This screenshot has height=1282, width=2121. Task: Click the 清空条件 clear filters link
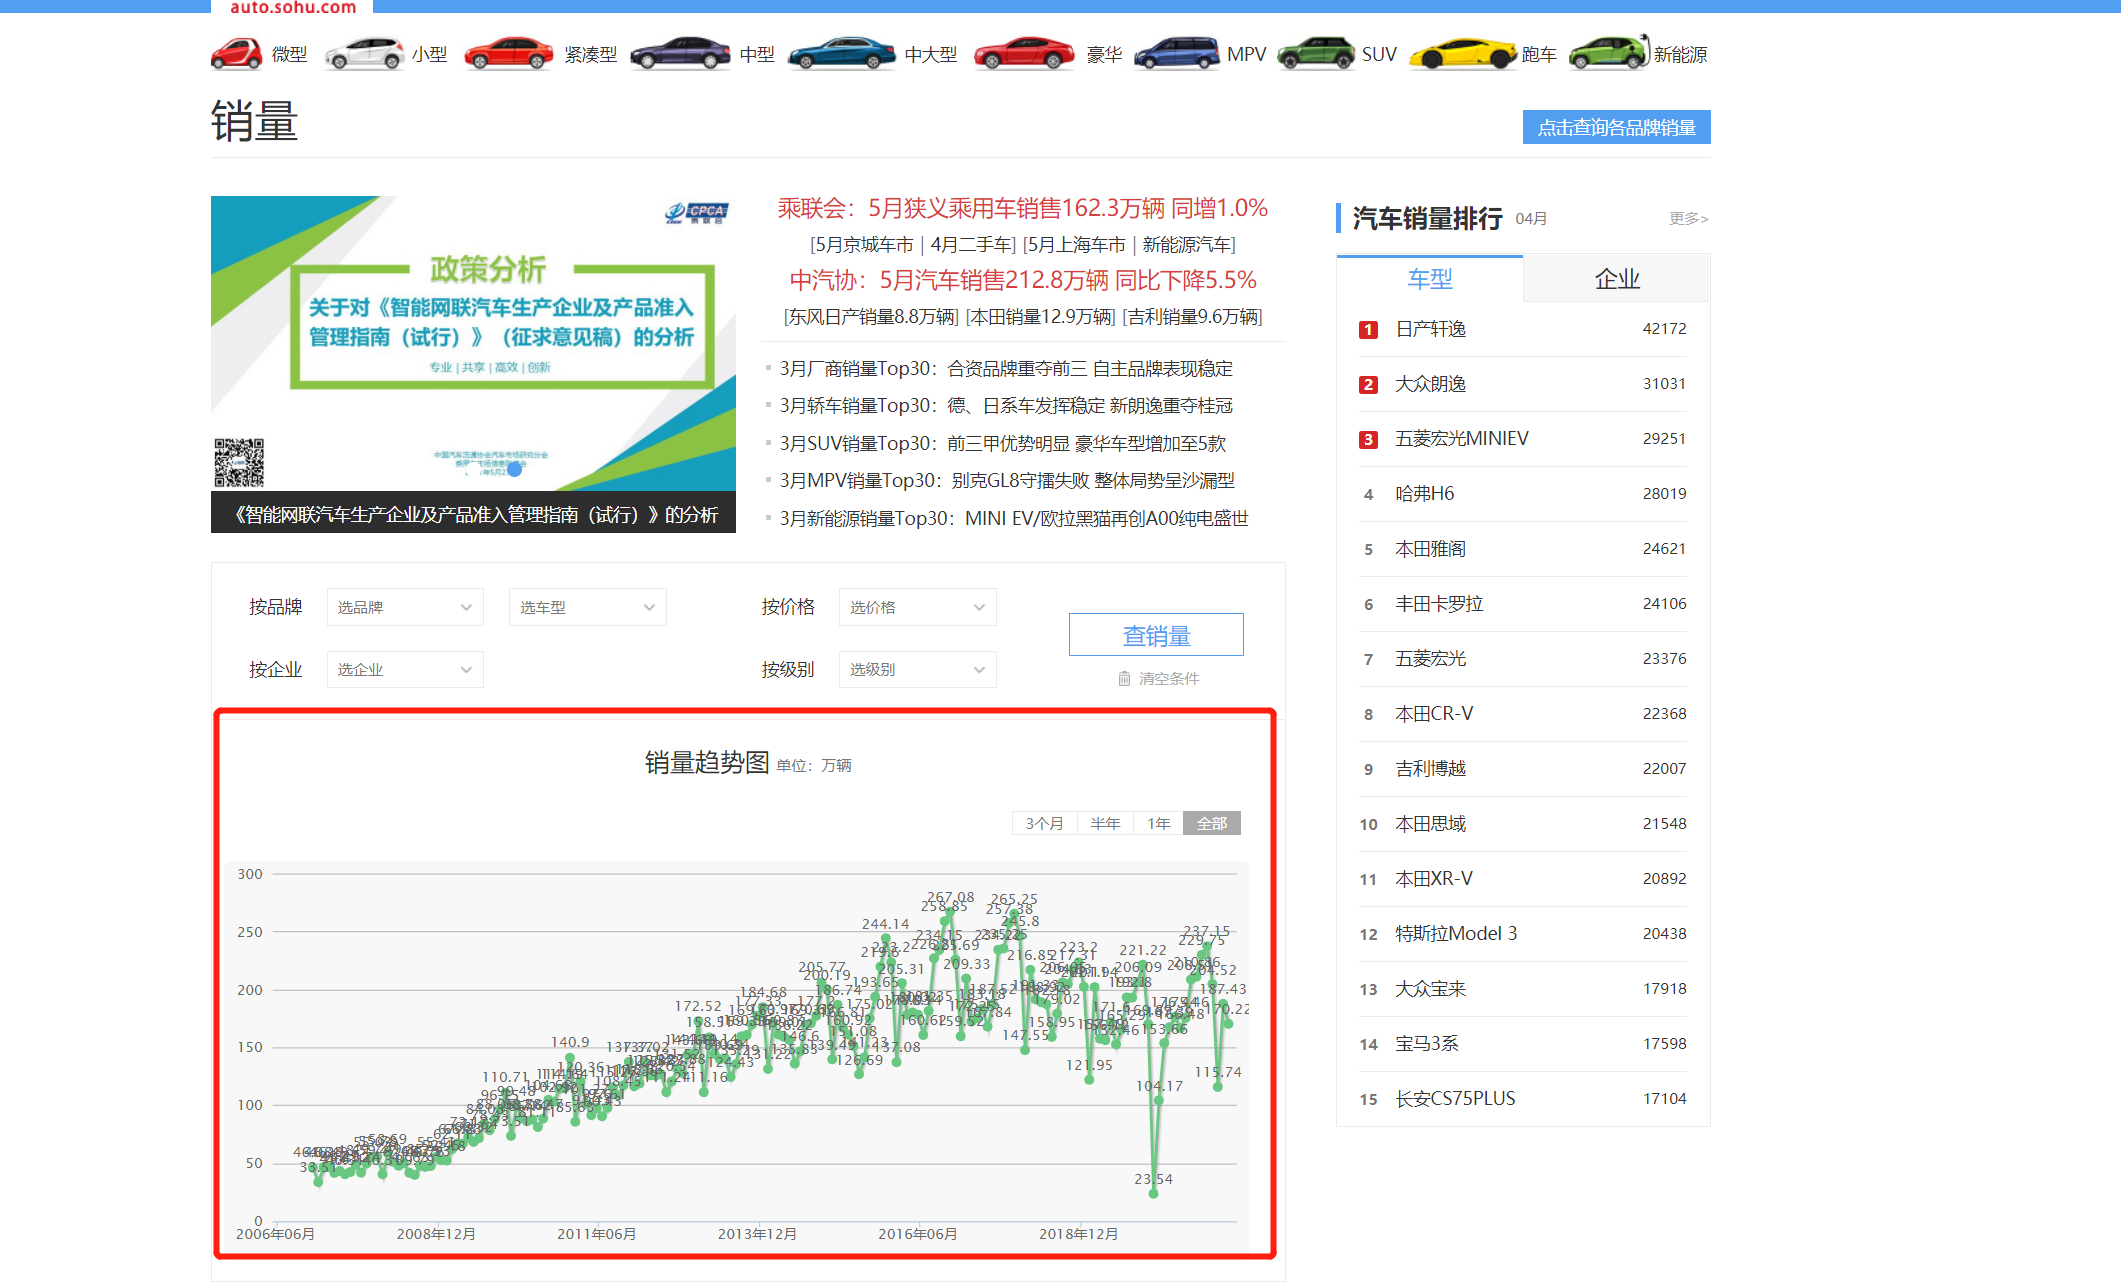pyautogui.click(x=1169, y=678)
